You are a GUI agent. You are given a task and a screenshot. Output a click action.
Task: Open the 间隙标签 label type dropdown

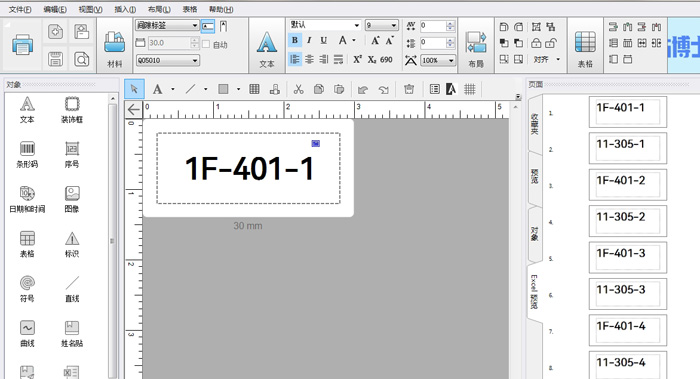coord(167,25)
